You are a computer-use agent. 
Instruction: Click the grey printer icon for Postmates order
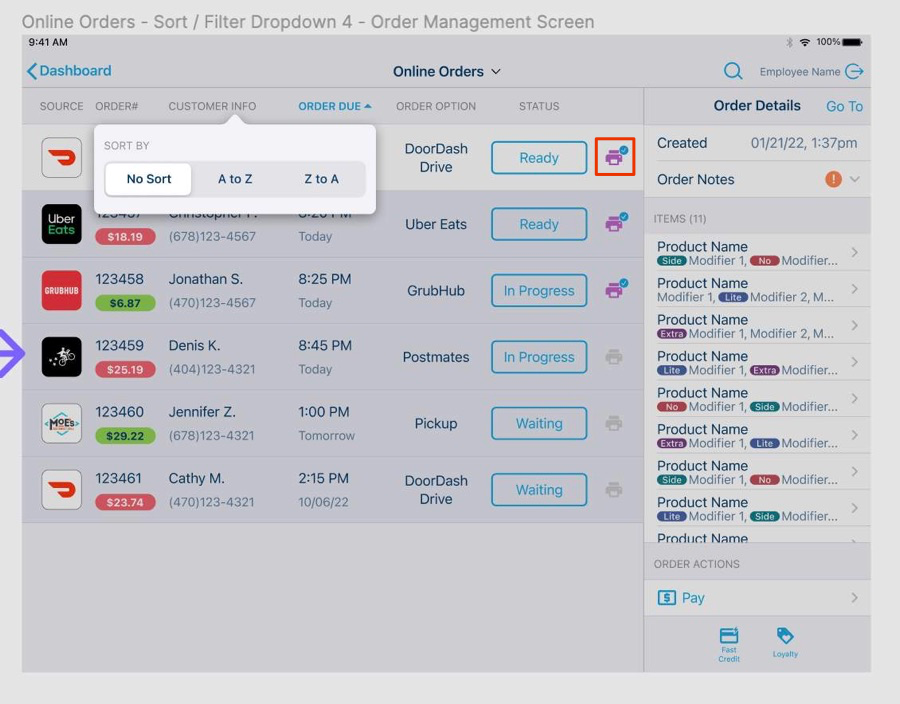click(x=614, y=357)
